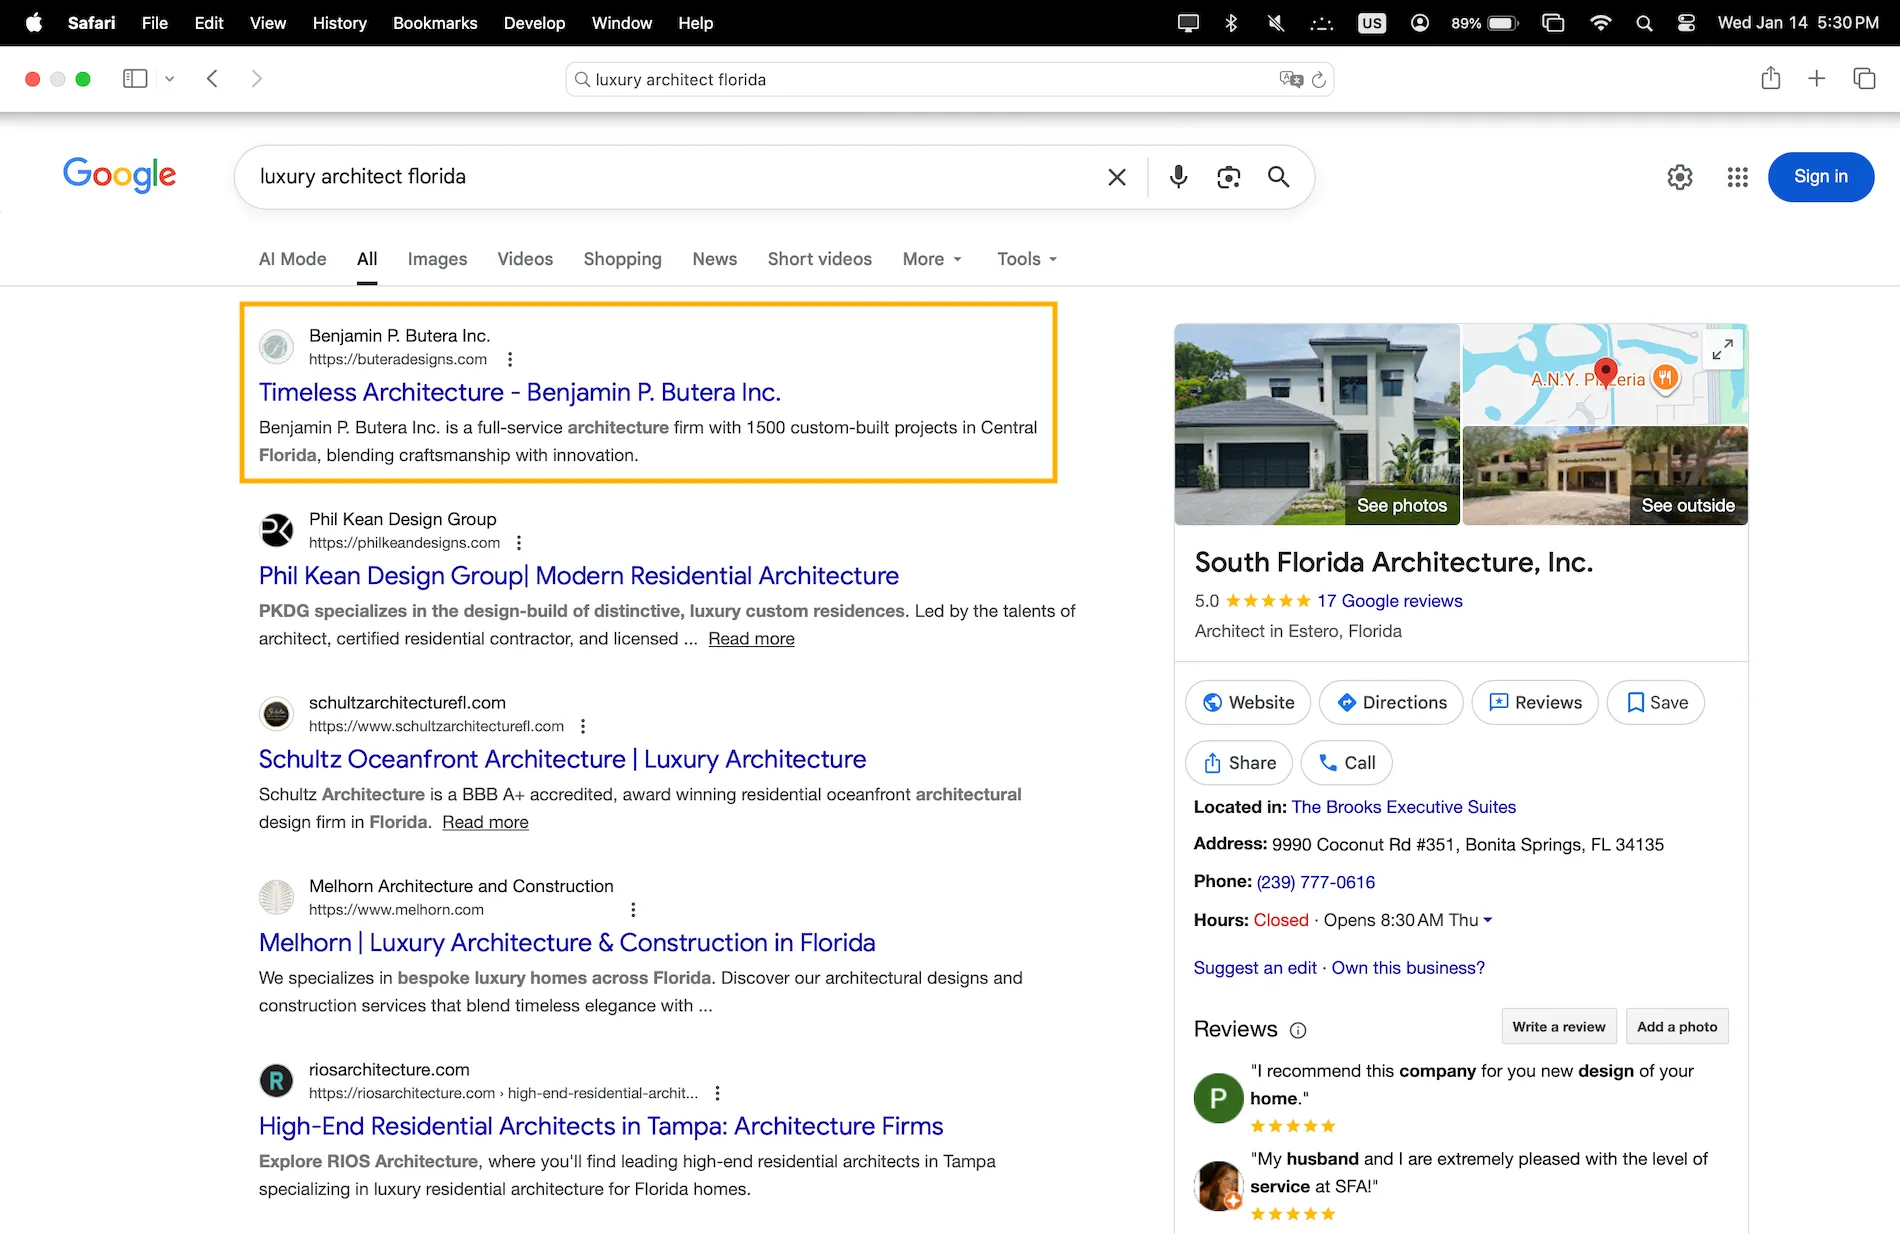Image resolution: width=1900 pixels, height=1234 pixels.
Task: Expand the map on the business card
Action: pos(1723,349)
